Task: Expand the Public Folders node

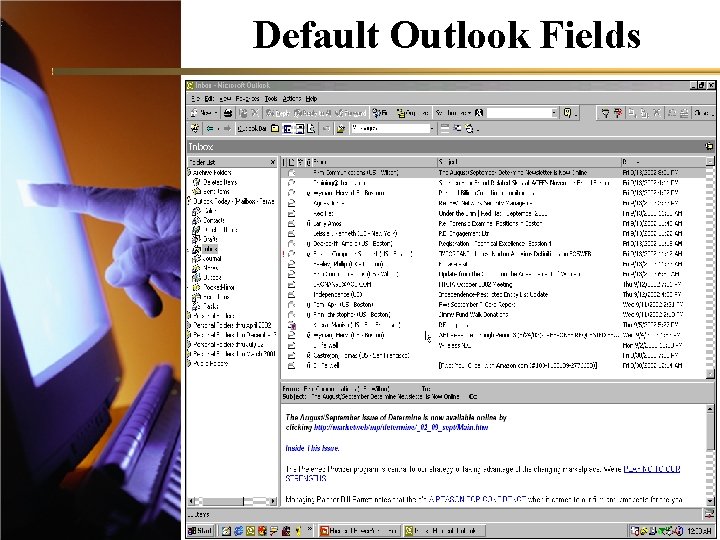Action: (189, 363)
